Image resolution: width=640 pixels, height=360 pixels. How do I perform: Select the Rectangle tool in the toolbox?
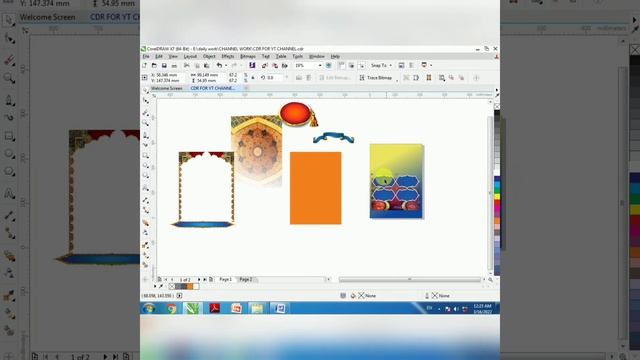click(x=145, y=156)
